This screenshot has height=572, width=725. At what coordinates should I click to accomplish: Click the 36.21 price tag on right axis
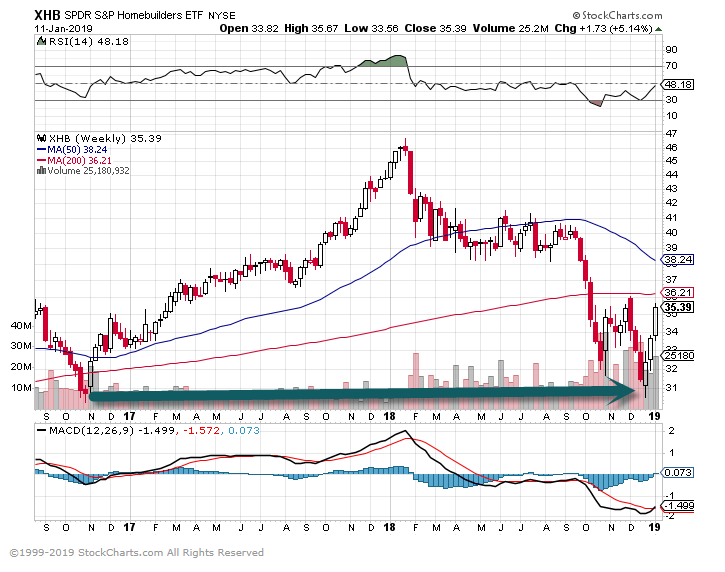coord(678,292)
